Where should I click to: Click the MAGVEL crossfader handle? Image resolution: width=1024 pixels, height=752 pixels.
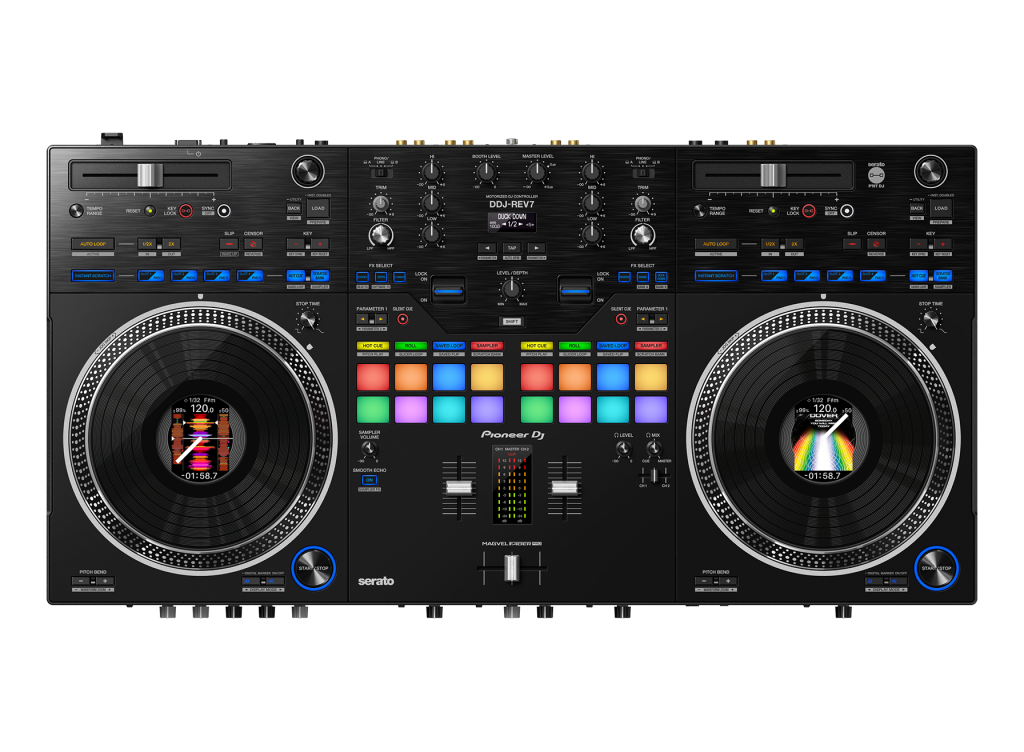(511, 569)
